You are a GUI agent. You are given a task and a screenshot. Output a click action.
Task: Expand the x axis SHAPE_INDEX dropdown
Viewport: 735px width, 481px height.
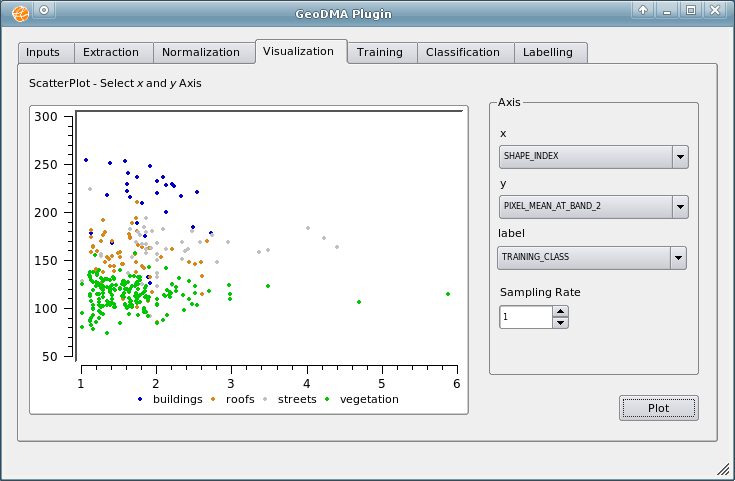click(679, 157)
